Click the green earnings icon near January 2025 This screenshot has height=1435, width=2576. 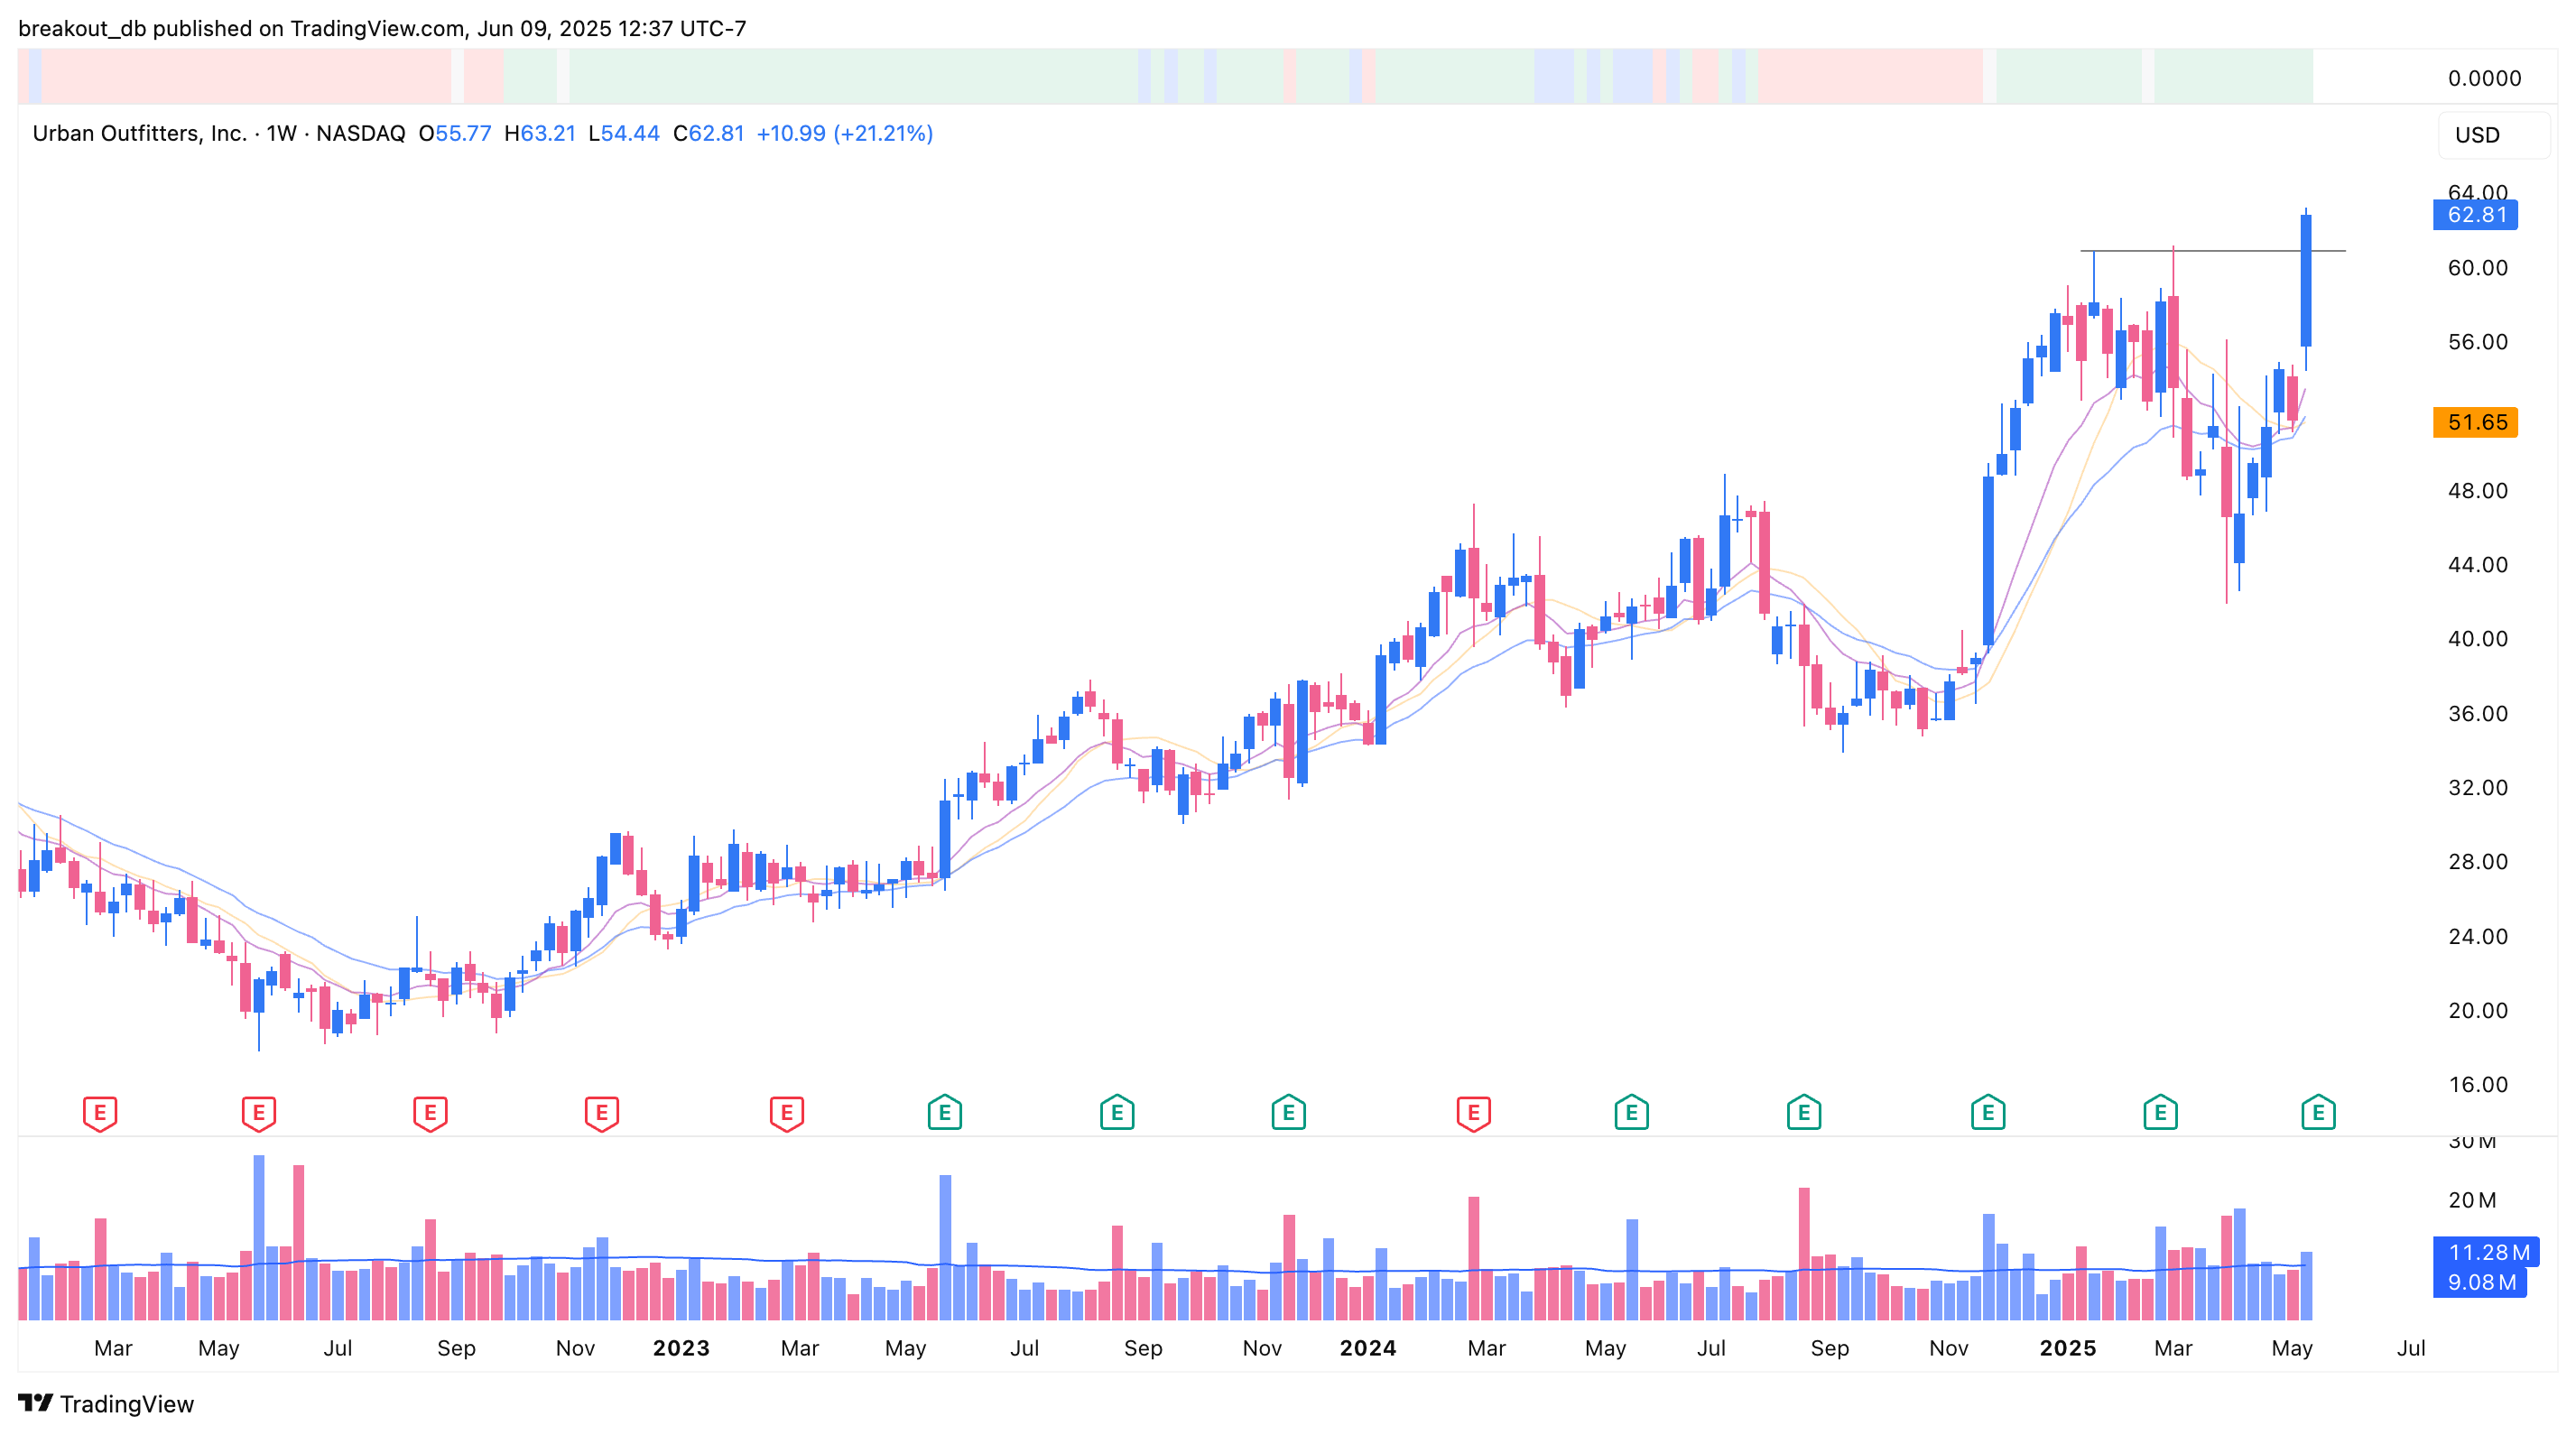1988,1112
